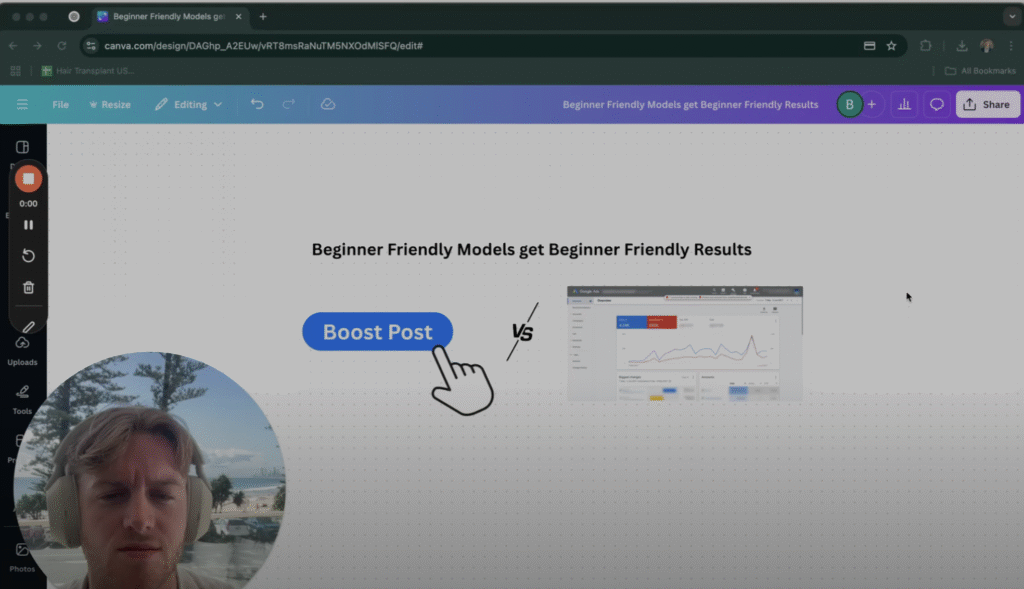Open the Insights bar chart icon
The height and width of the screenshot is (589, 1024).
point(903,104)
